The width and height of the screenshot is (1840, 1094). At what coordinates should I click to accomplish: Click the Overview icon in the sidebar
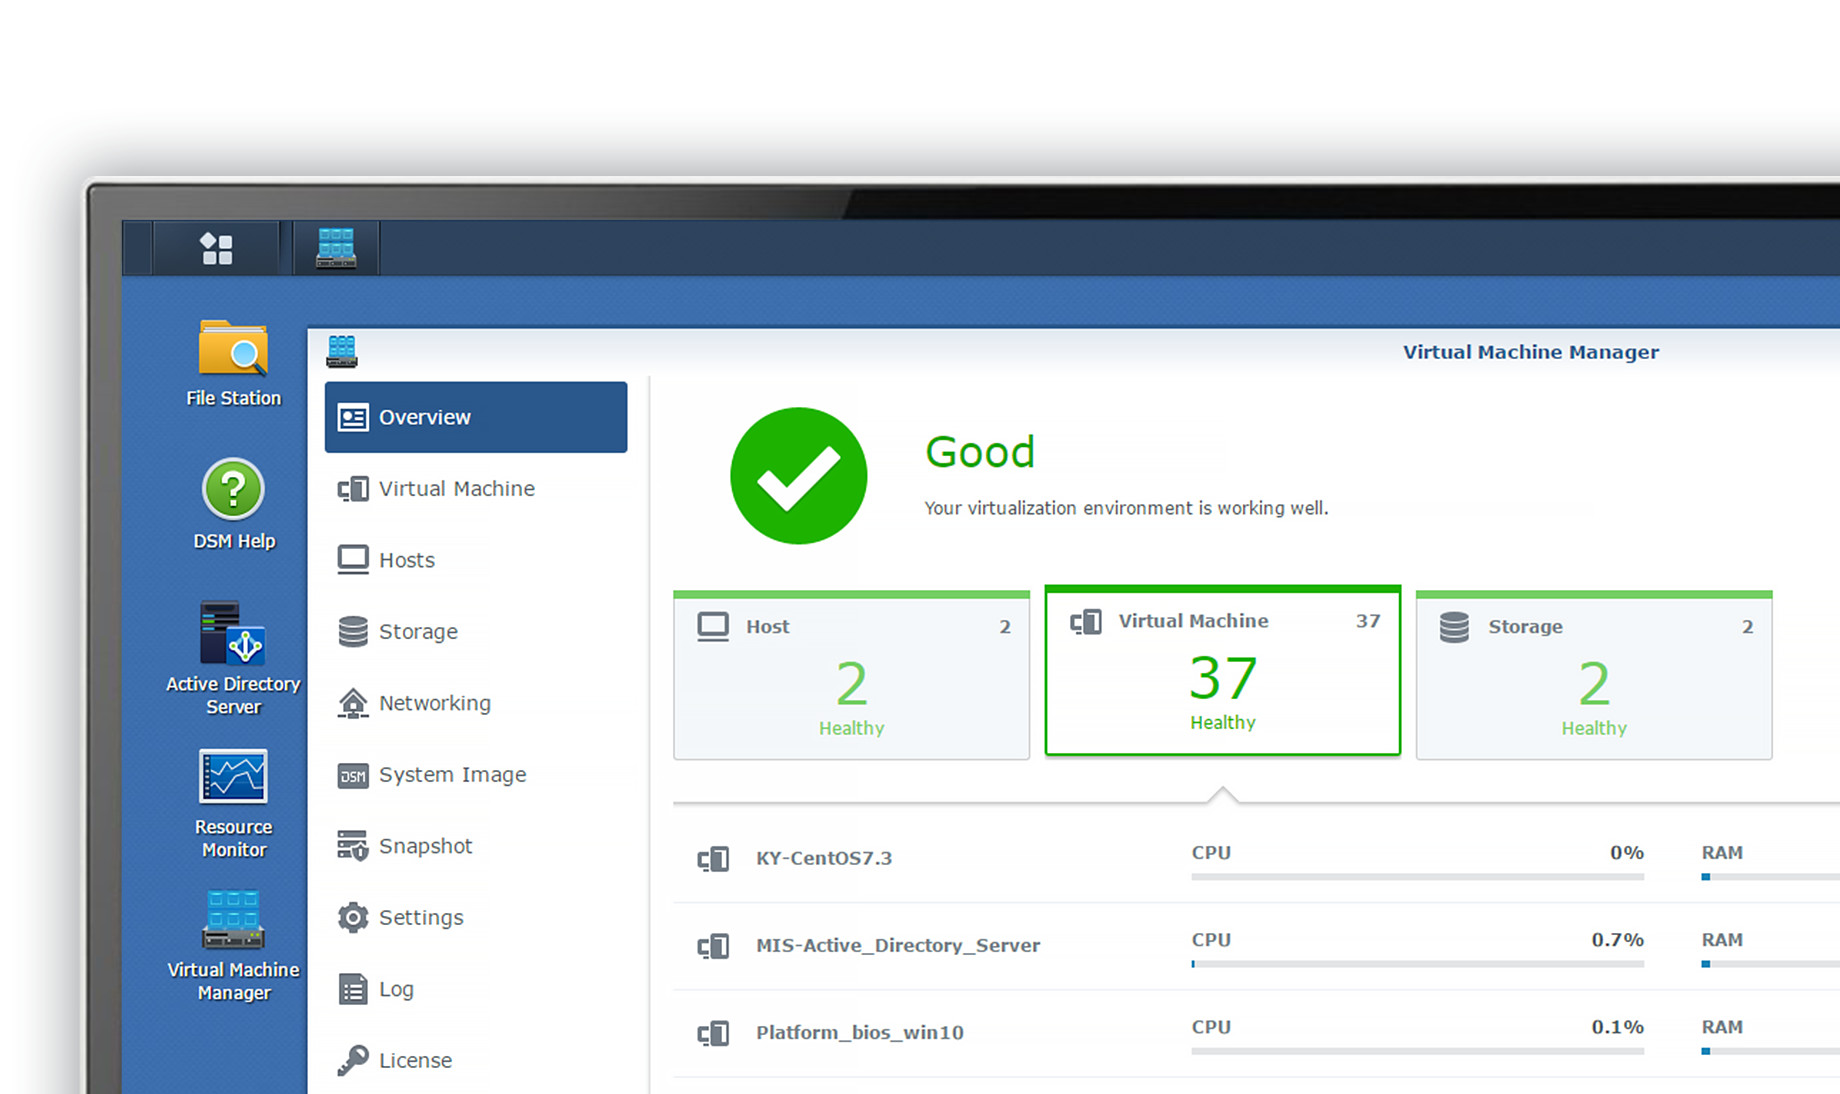click(353, 417)
